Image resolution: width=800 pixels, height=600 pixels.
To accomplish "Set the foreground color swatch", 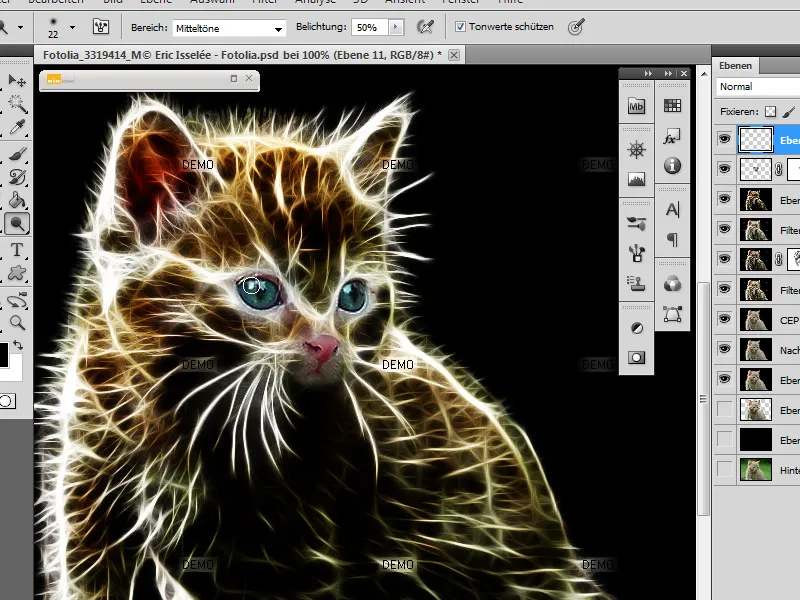I will pyautogui.click(x=3, y=355).
